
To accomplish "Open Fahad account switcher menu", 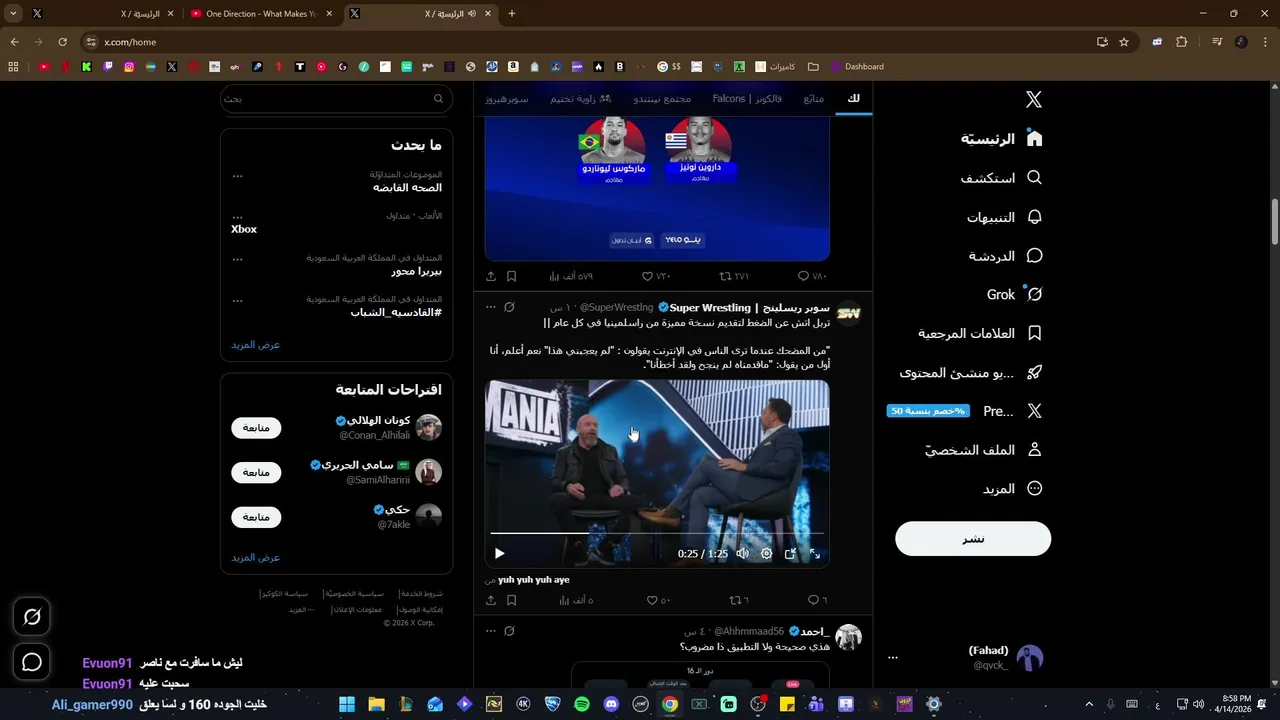I will pos(965,657).
